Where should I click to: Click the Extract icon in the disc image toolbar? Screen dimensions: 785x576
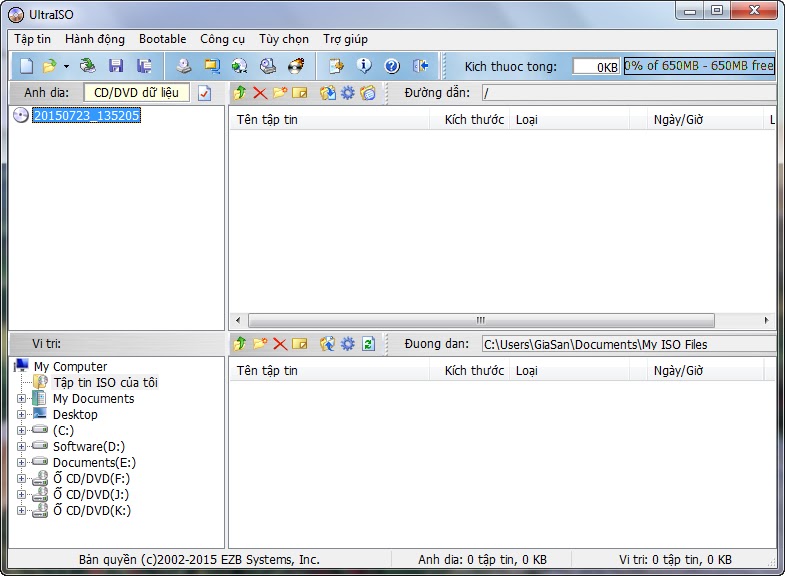[328, 93]
